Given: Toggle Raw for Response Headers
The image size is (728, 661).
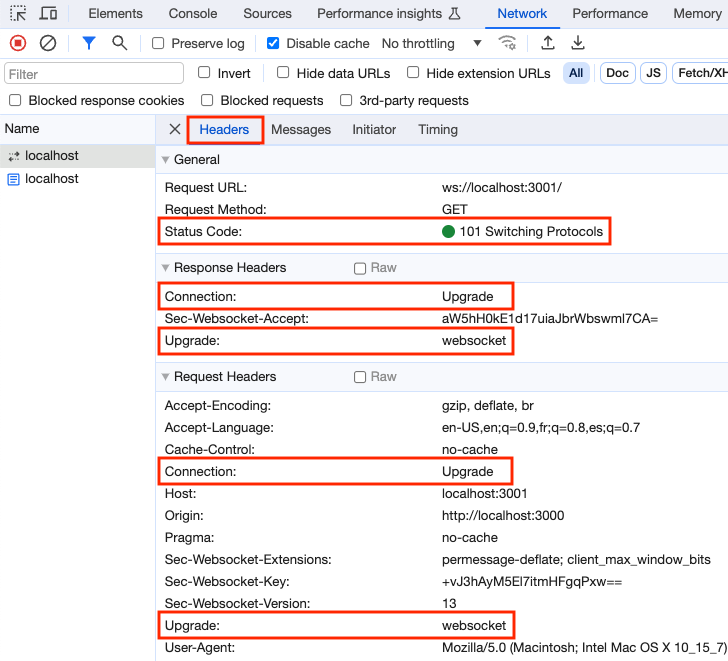Looking at the screenshot, I should click(x=360, y=268).
